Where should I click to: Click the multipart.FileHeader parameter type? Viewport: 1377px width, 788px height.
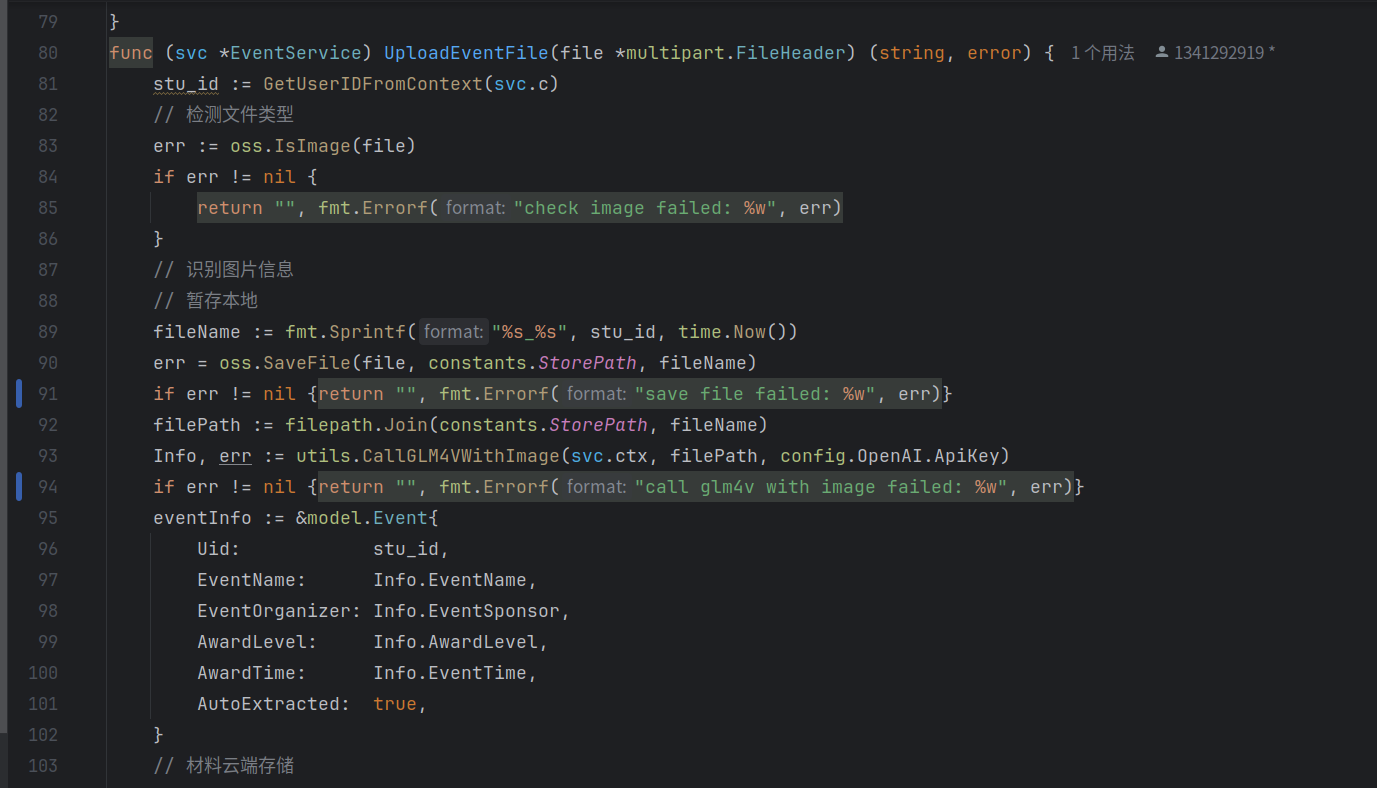pyautogui.click(x=735, y=53)
